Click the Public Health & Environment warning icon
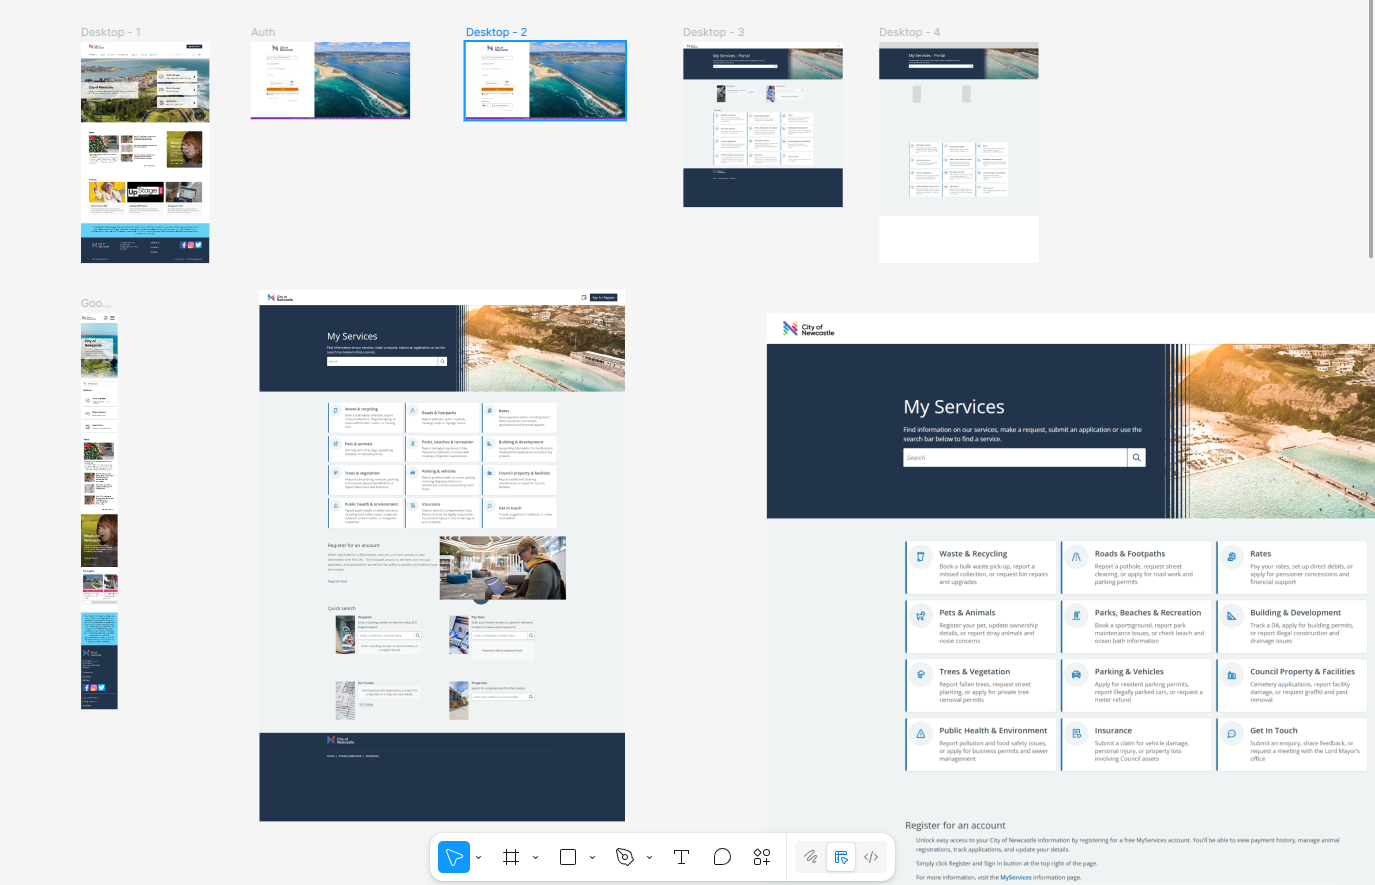 tap(920, 733)
